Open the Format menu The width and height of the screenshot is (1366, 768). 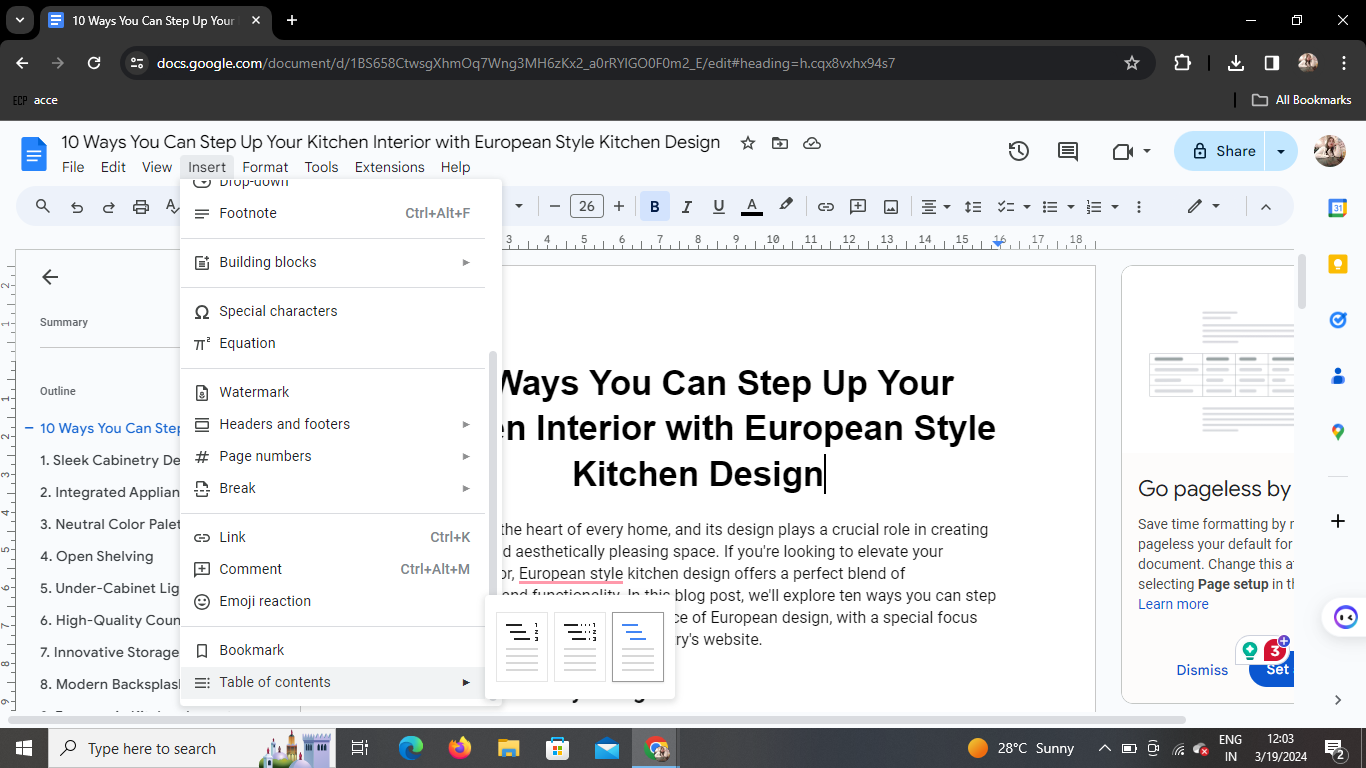[265, 167]
